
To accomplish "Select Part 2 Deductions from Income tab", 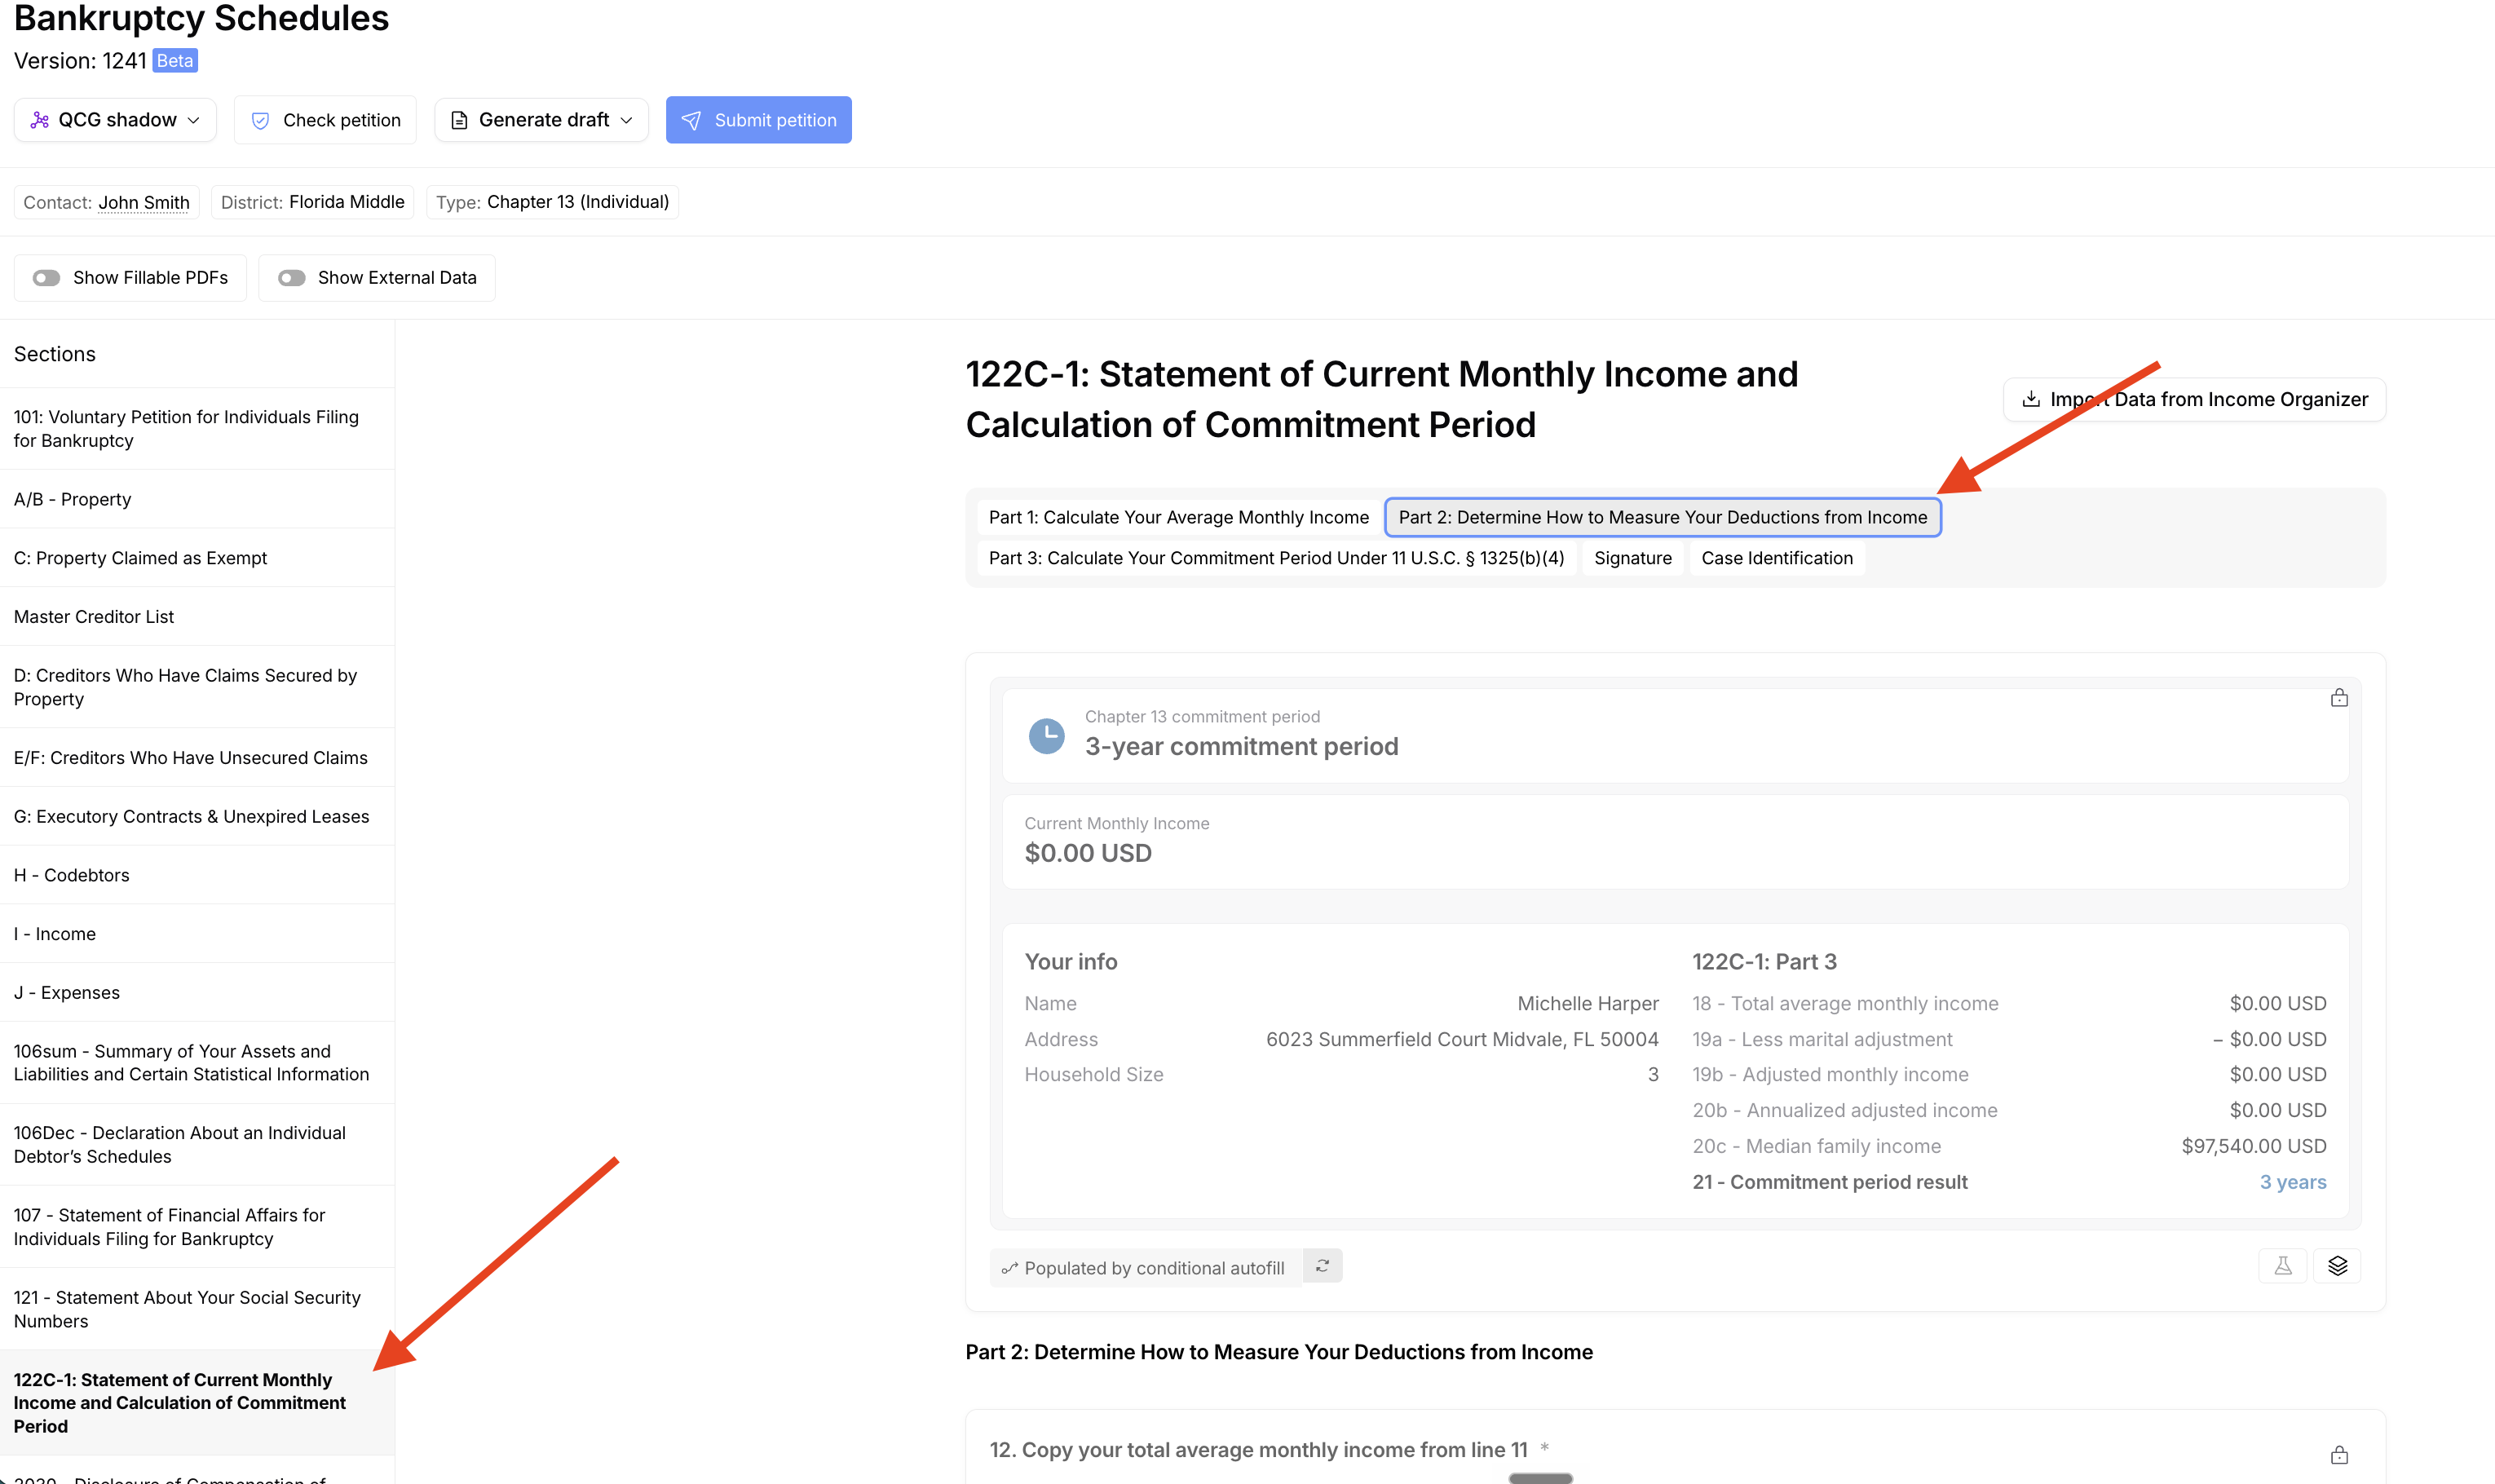I will coord(1662,517).
